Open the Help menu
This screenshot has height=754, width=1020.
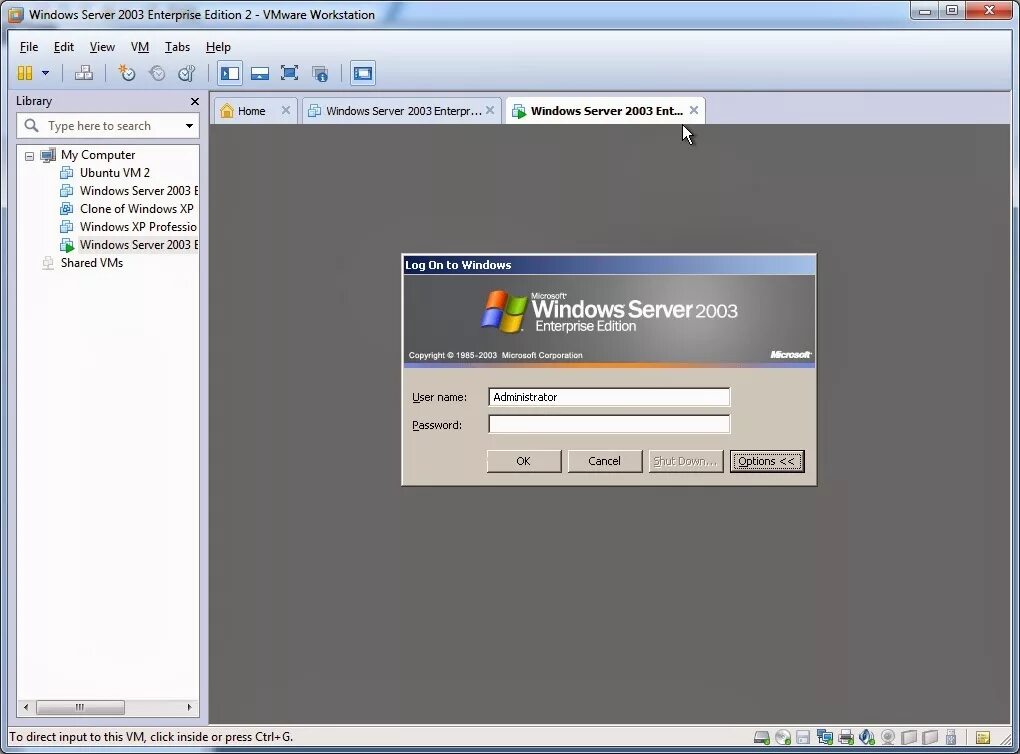218,47
